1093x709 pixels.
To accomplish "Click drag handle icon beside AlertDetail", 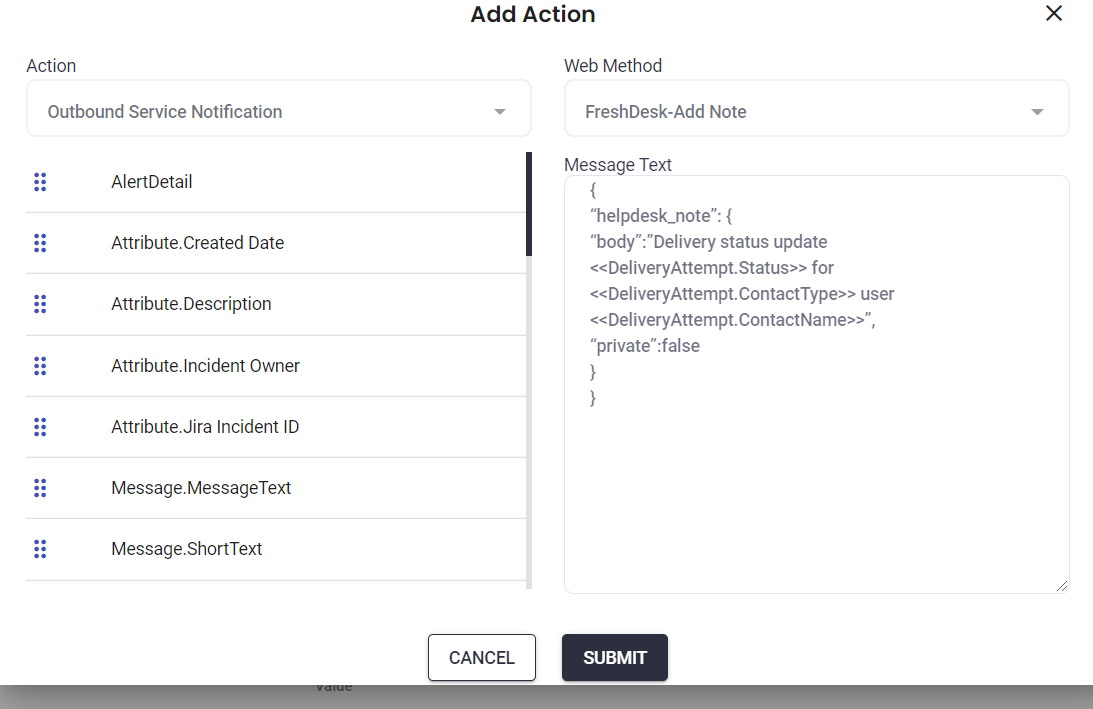I will coord(40,182).
